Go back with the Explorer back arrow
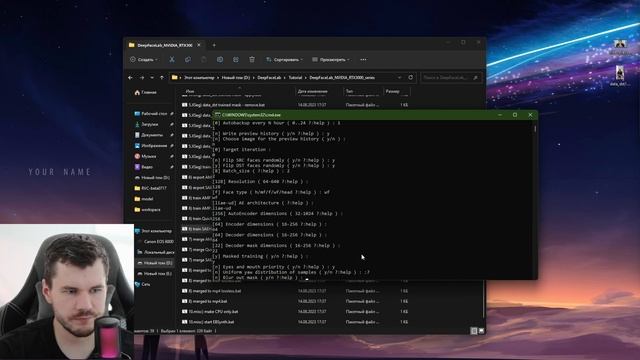 click(x=131, y=78)
